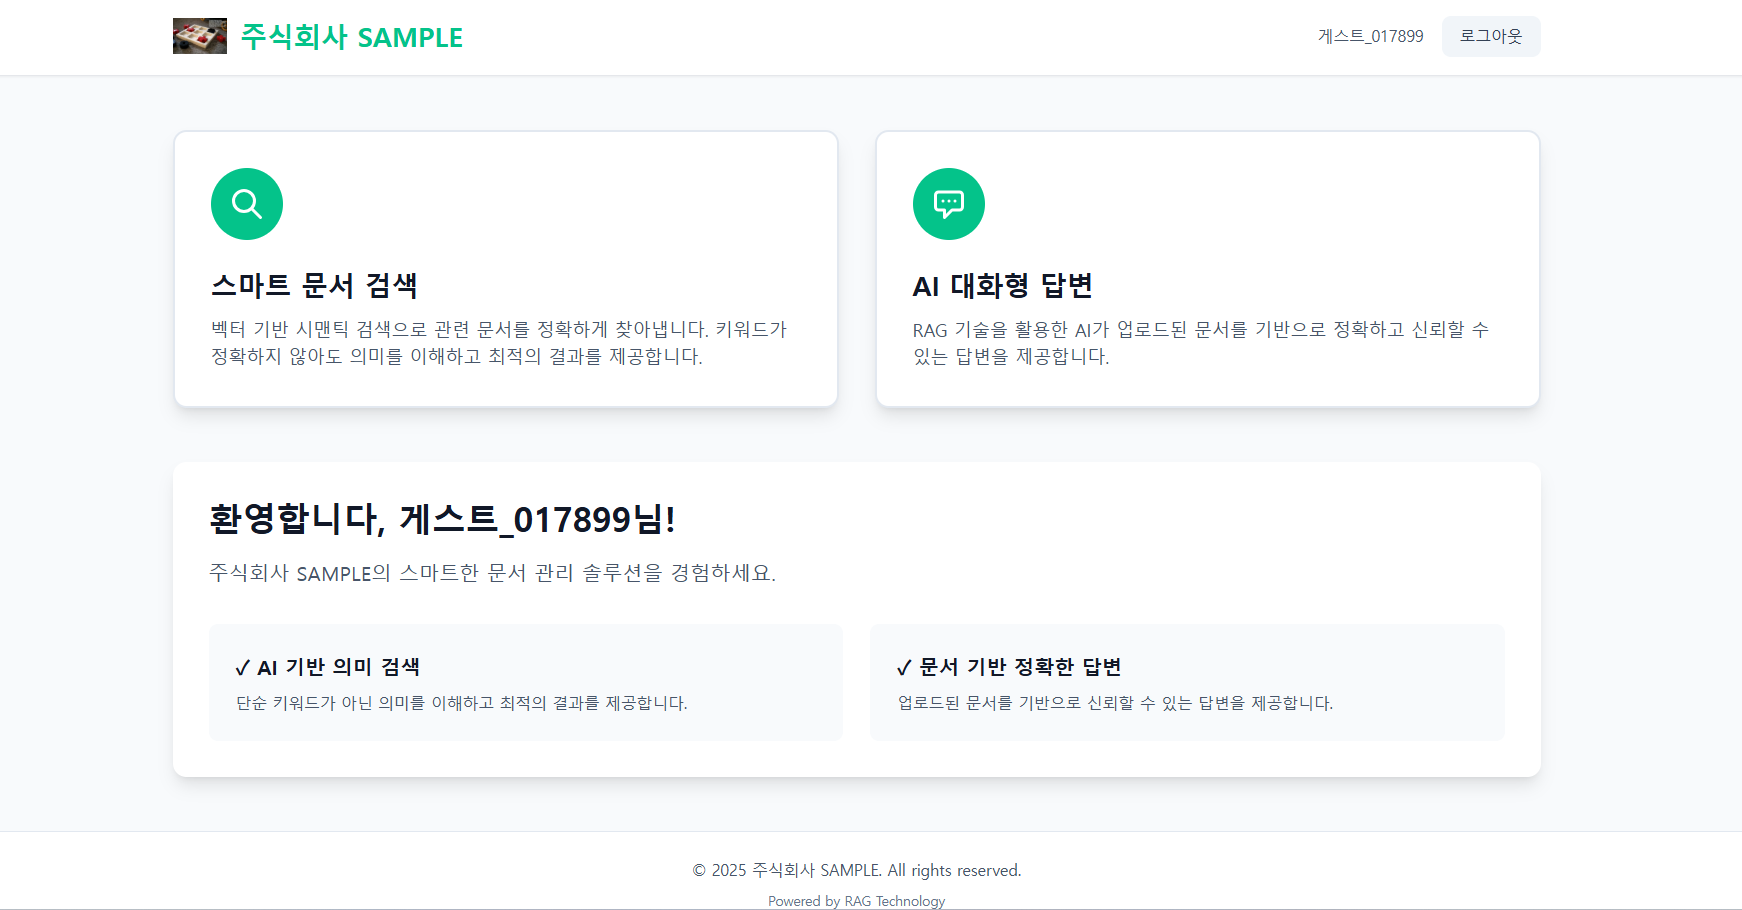Open the AI 대화형 답변 card
Viewport: 1742px width, 910px height.
1207,268
